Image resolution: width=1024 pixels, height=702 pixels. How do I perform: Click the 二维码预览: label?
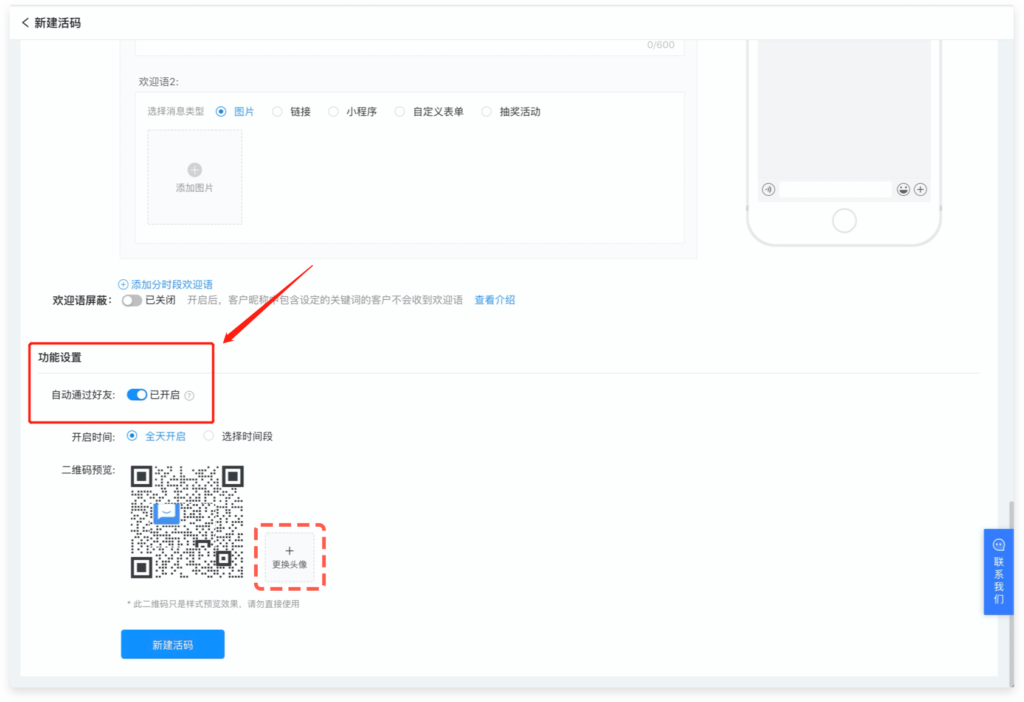pyautogui.click(x=88, y=470)
